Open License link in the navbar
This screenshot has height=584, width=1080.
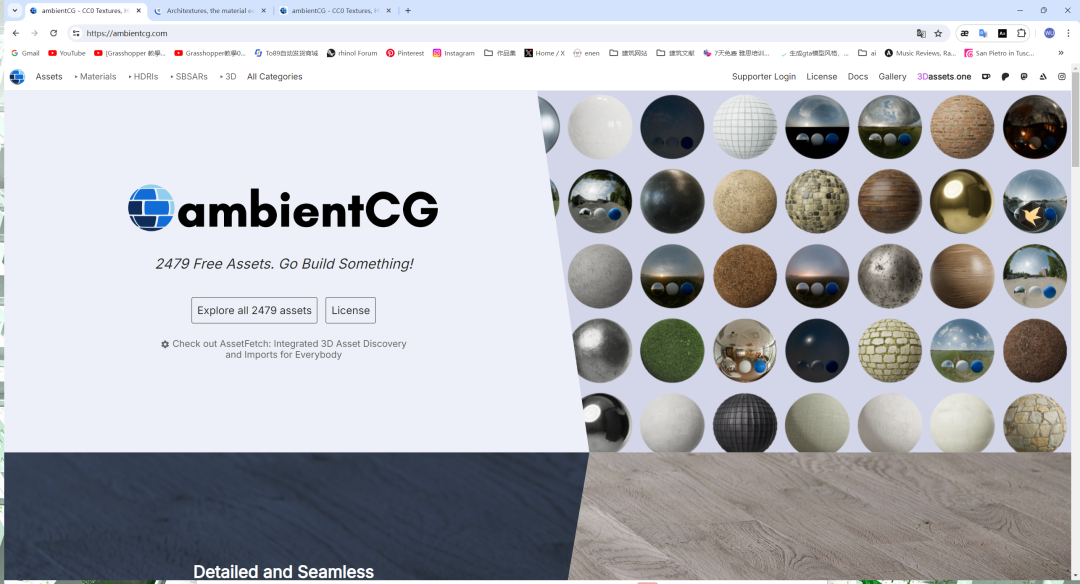pyautogui.click(x=822, y=76)
